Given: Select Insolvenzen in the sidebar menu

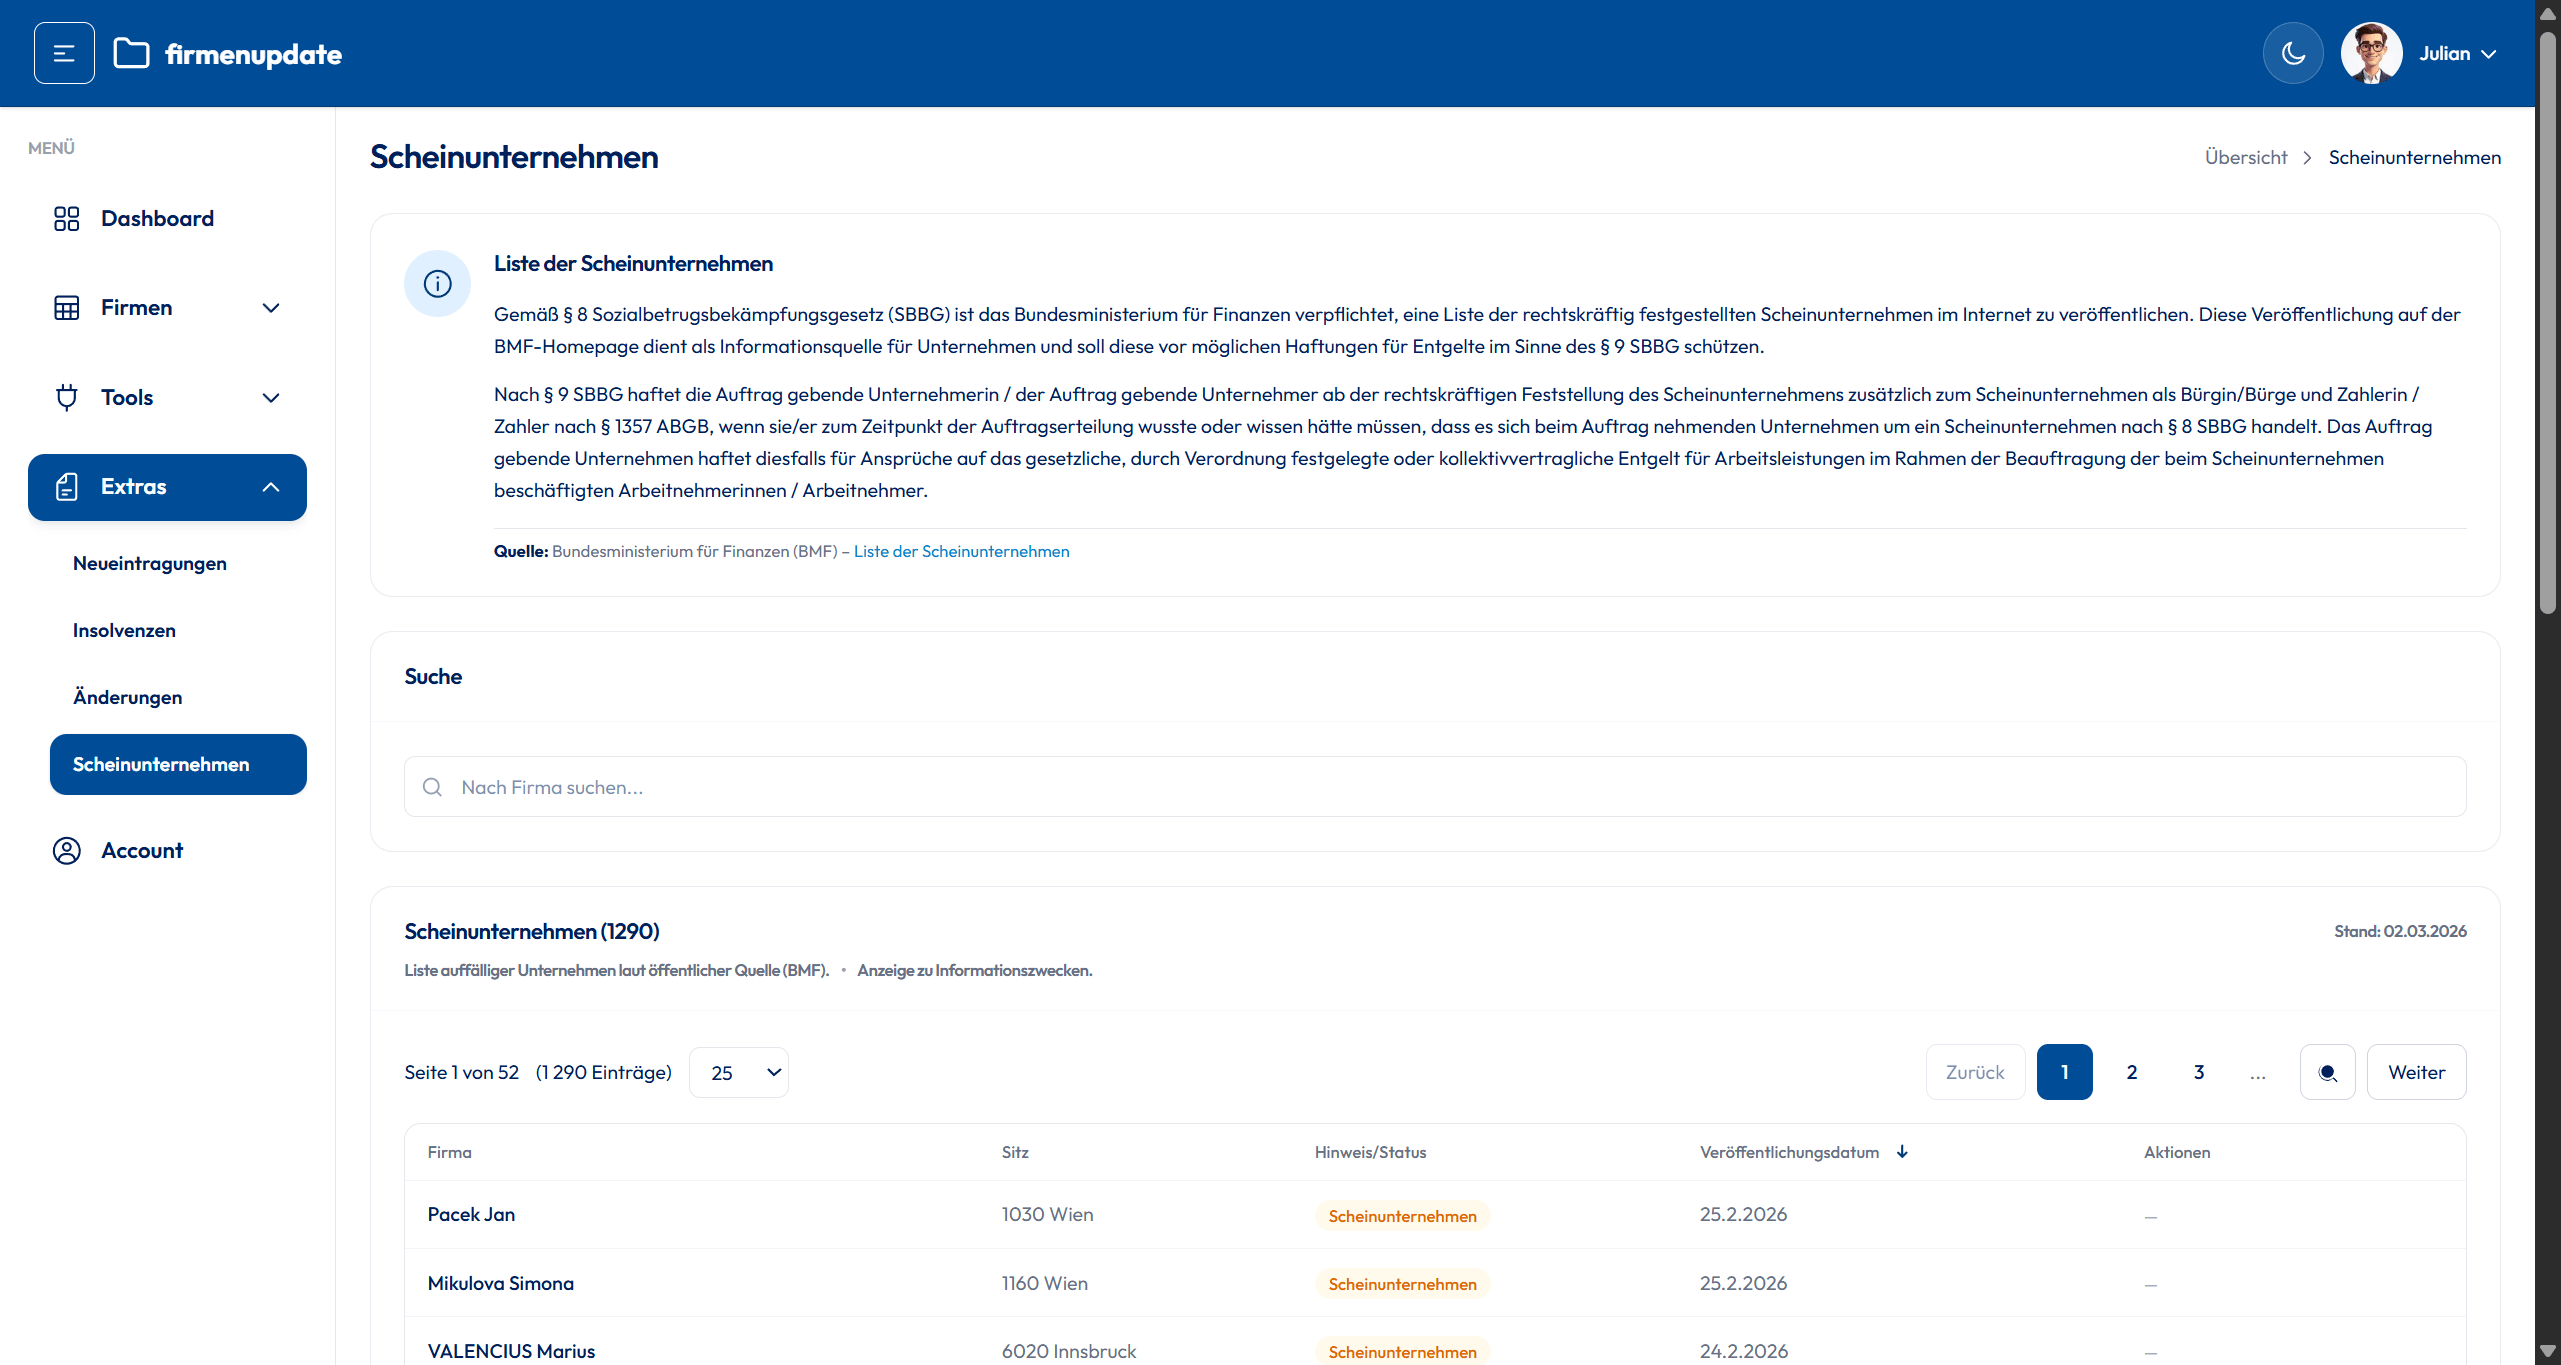Looking at the screenshot, I should (x=124, y=630).
